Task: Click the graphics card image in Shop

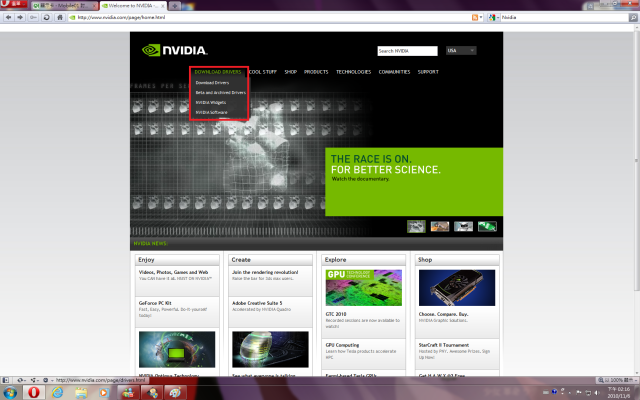Action: point(457,288)
